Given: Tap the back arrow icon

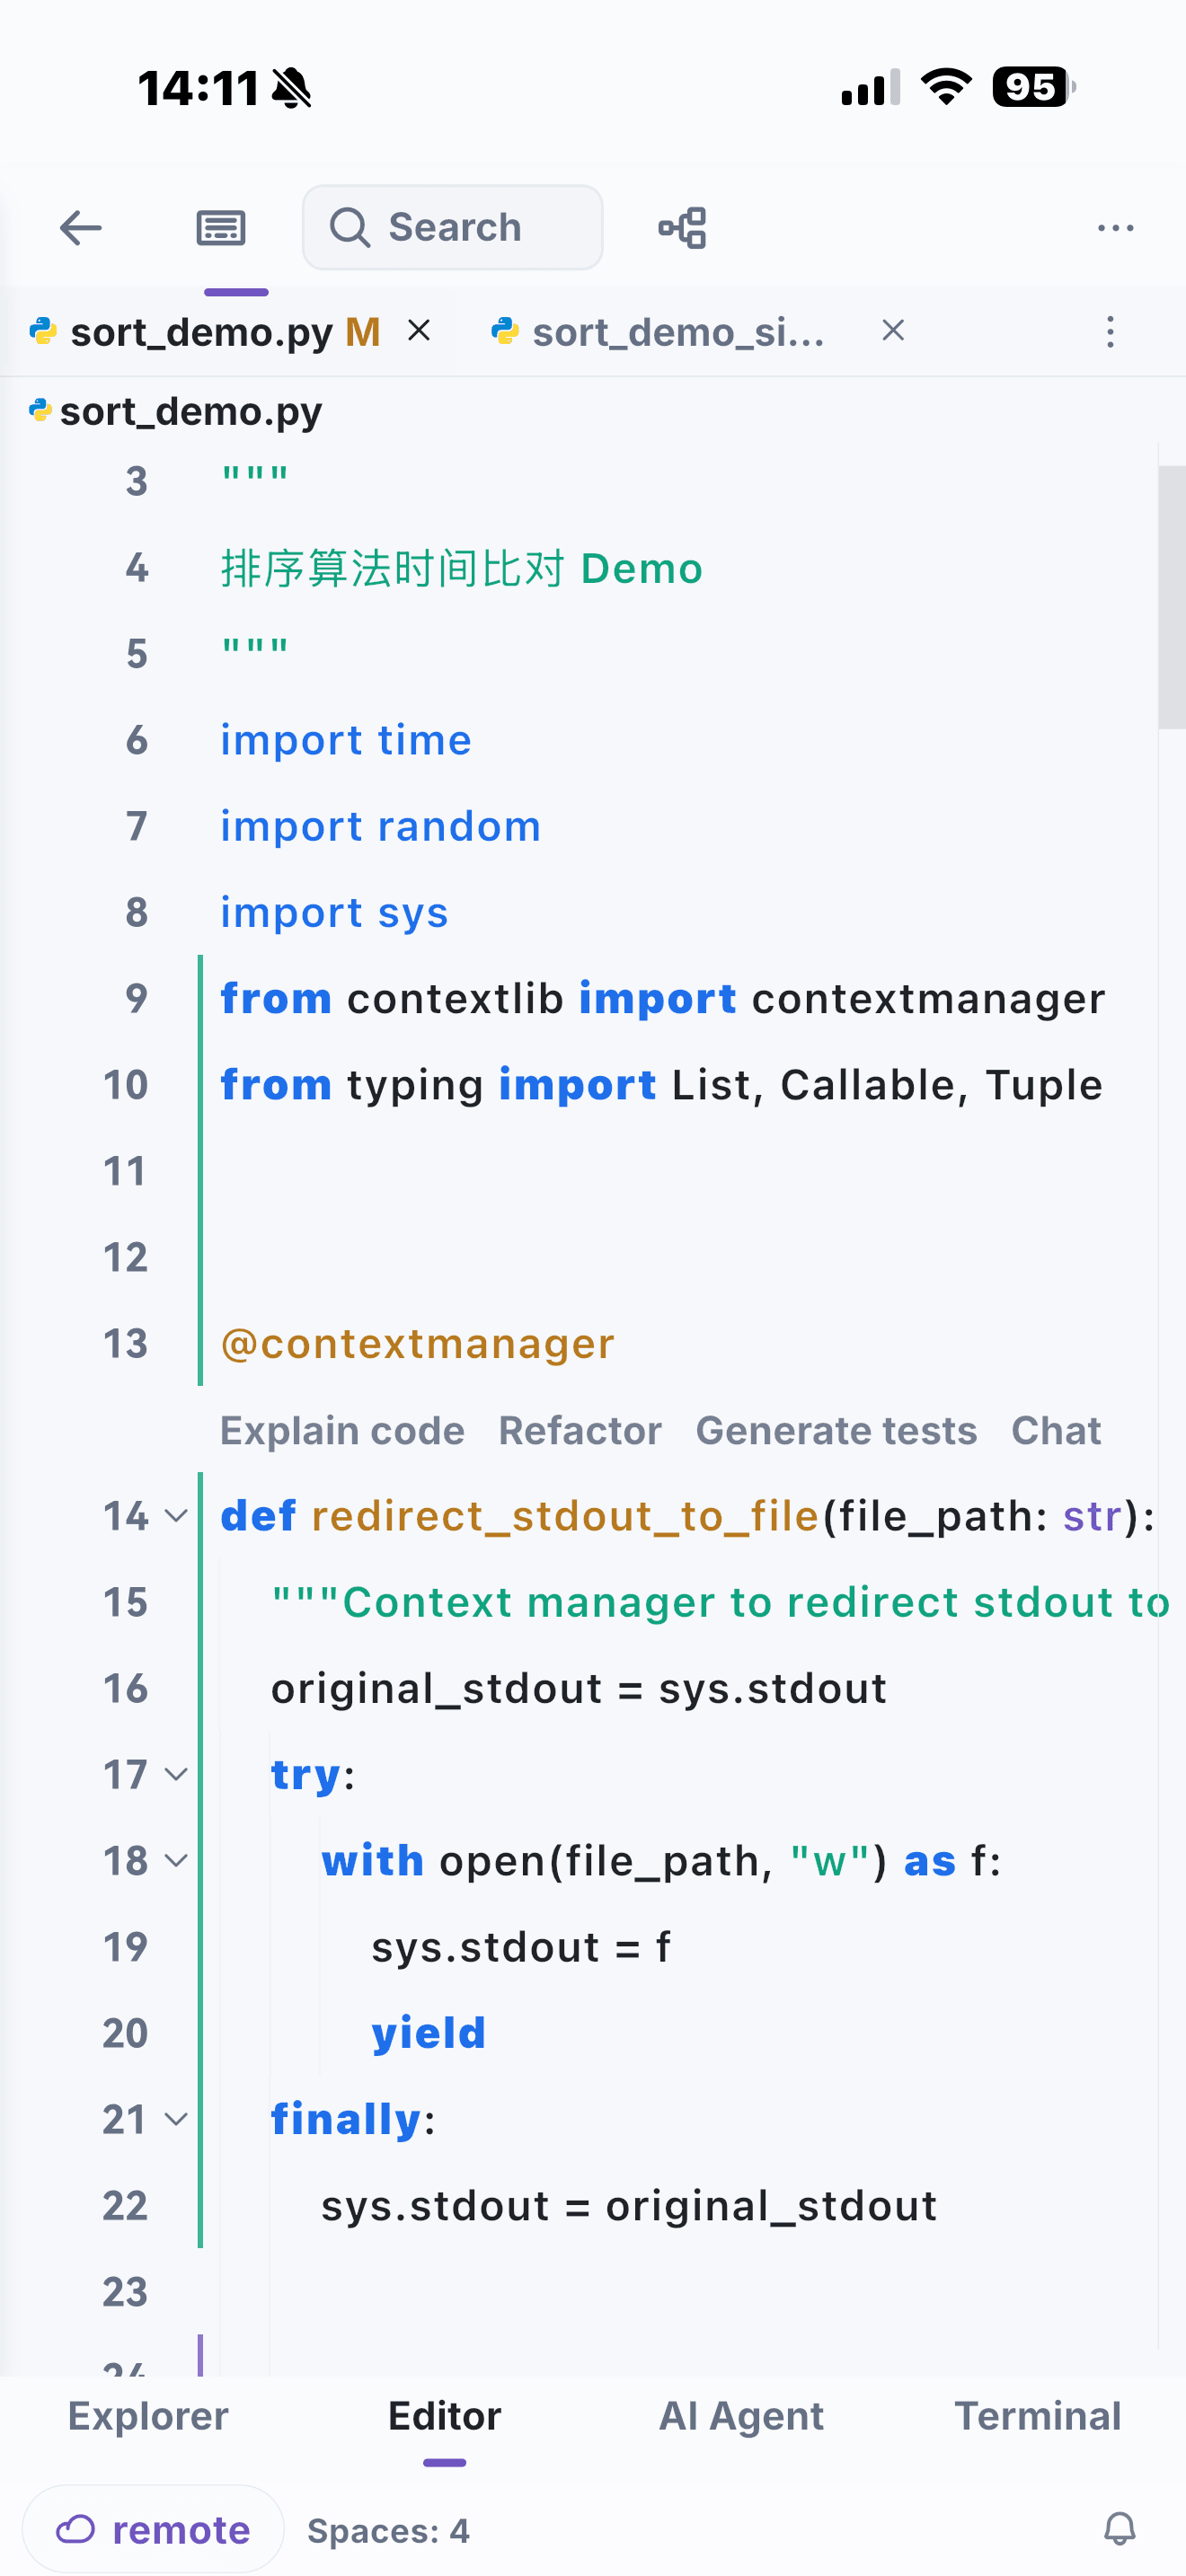Looking at the screenshot, I should pyautogui.click(x=81, y=228).
